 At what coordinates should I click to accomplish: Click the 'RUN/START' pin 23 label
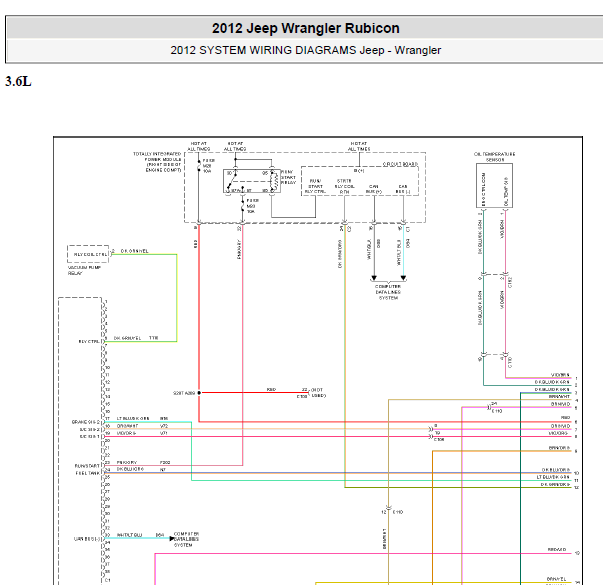pyautogui.click(x=87, y=466)
